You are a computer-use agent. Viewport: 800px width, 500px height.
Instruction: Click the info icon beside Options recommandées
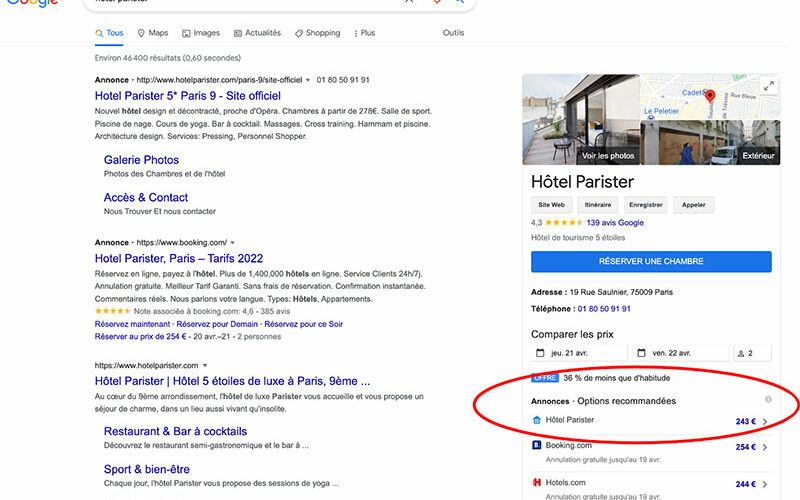pyautogui.click(x=768, y=400)
